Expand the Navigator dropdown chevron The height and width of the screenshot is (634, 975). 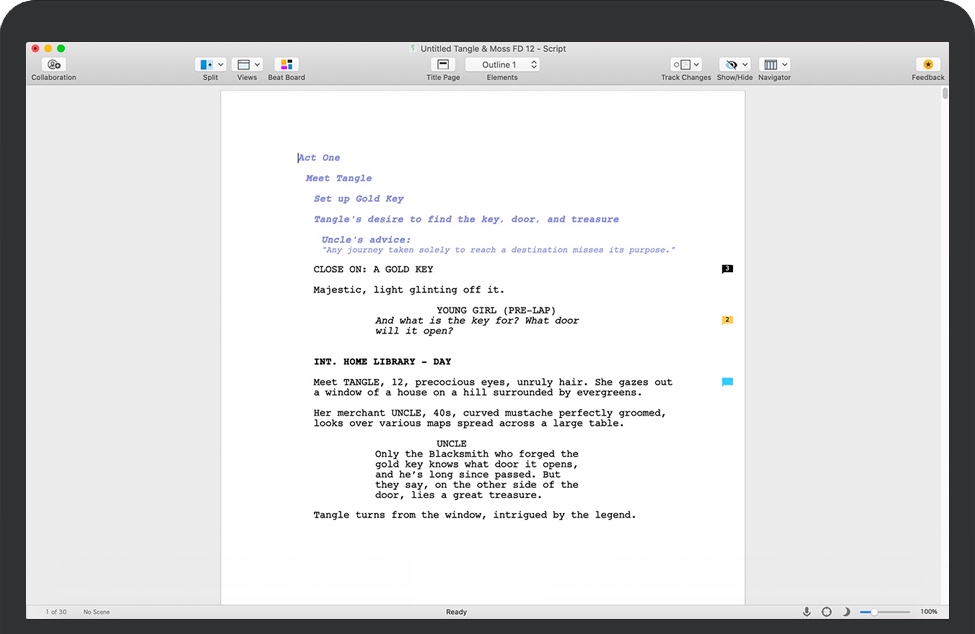click(782, 64)
